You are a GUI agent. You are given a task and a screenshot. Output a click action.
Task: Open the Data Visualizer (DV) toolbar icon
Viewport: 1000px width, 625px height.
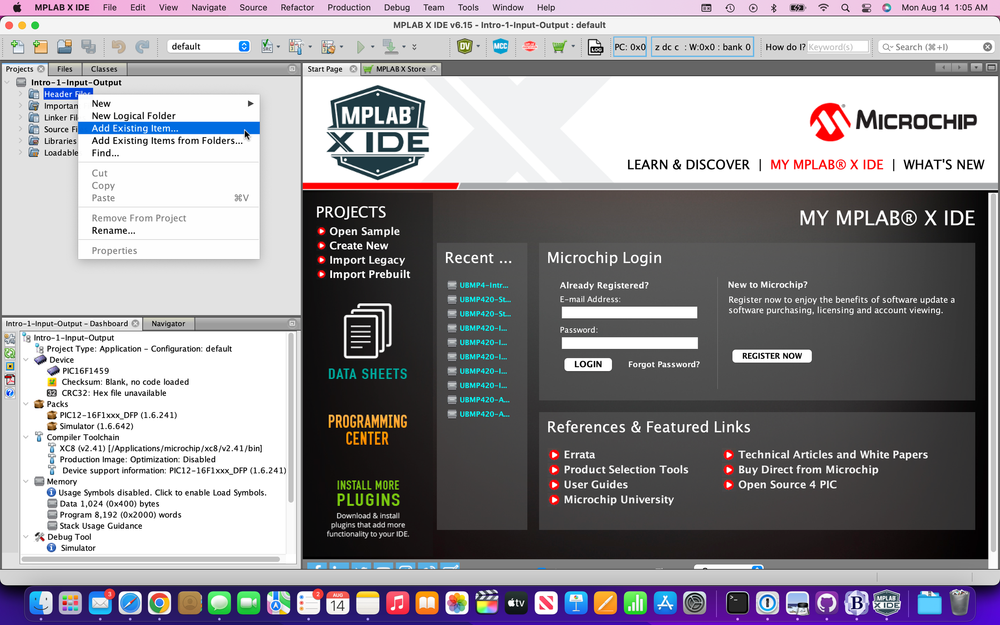pos(464,46)
